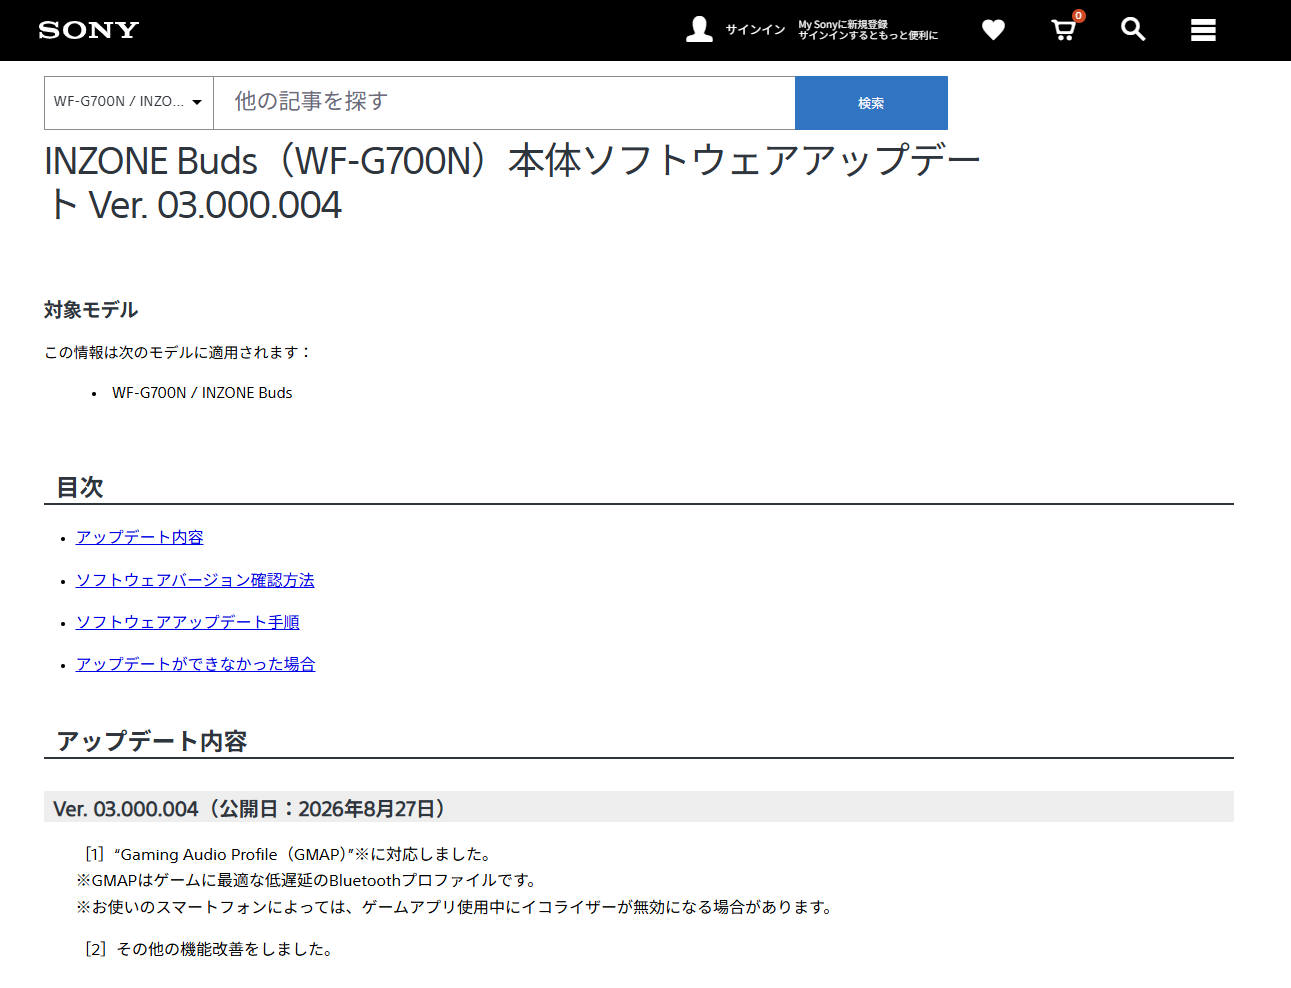Open site search magnifier icon

pyautogui.click(x=1133, y=29)
